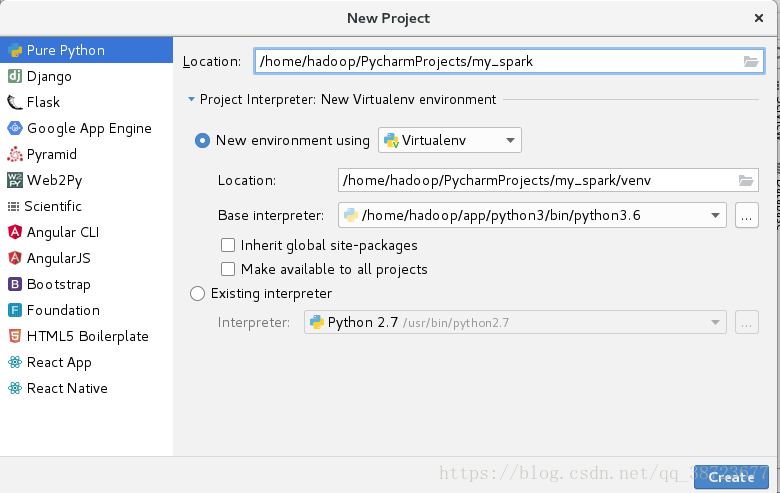Click the Web2Py icon
Viewport: 780px width, 493px height.
15,180
